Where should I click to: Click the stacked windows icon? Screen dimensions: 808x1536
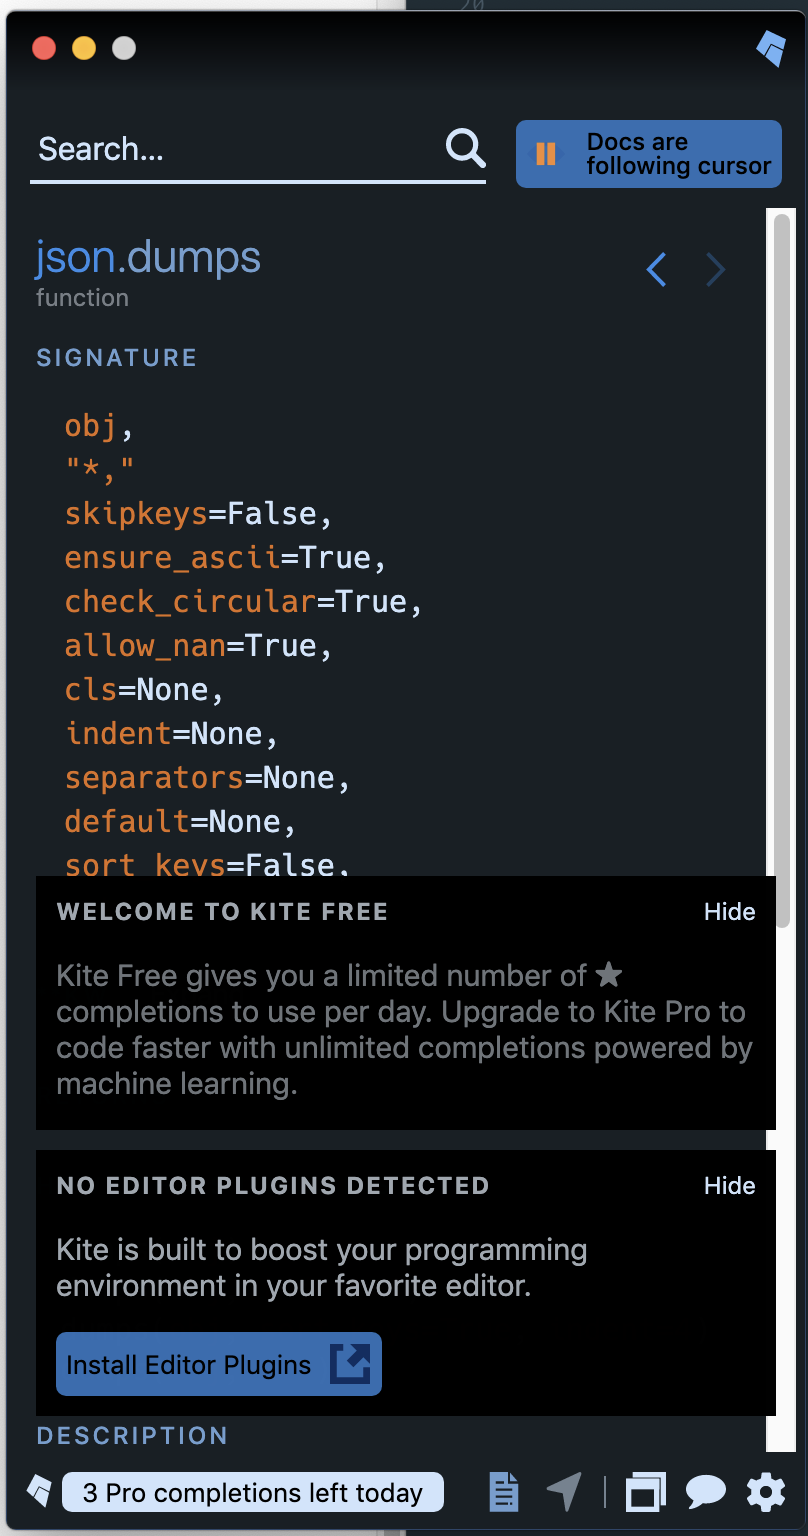click(646, 1491)
